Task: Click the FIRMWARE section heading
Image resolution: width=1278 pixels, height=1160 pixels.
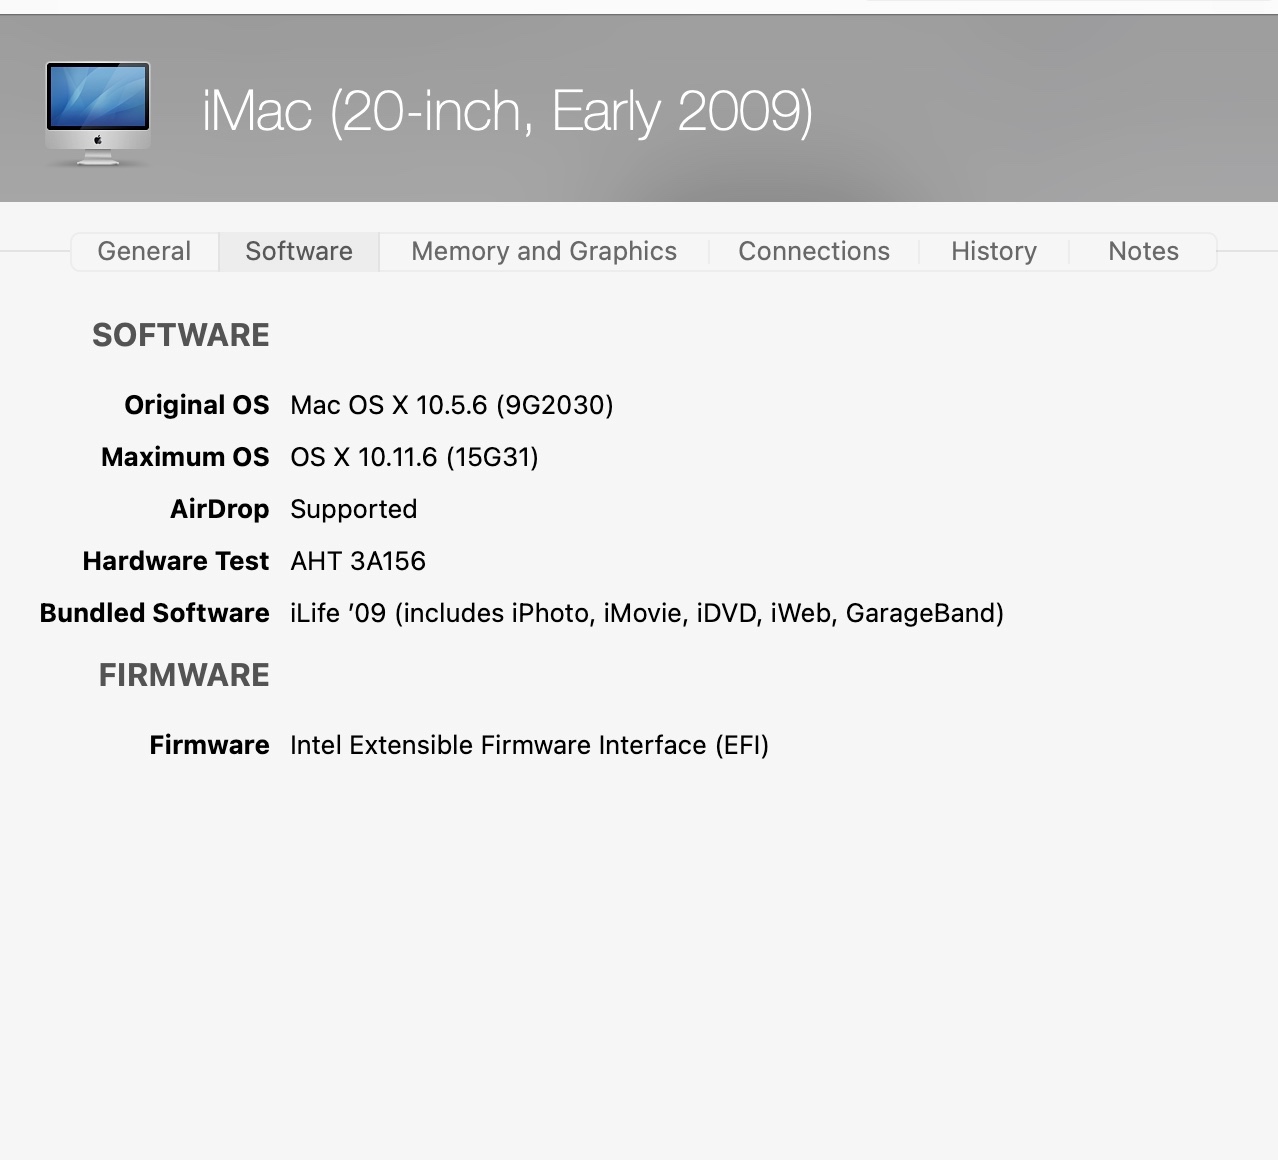Action: [x=184, y=675]
